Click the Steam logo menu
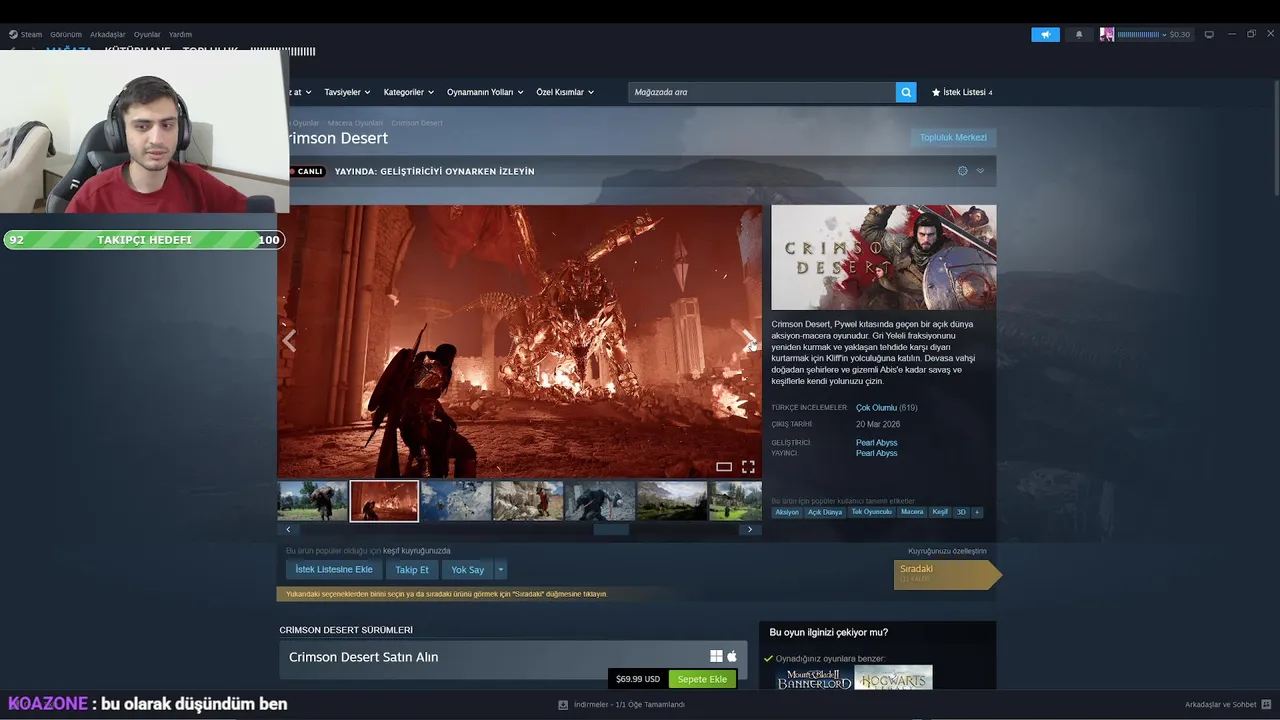 click(x=25, y=34)
